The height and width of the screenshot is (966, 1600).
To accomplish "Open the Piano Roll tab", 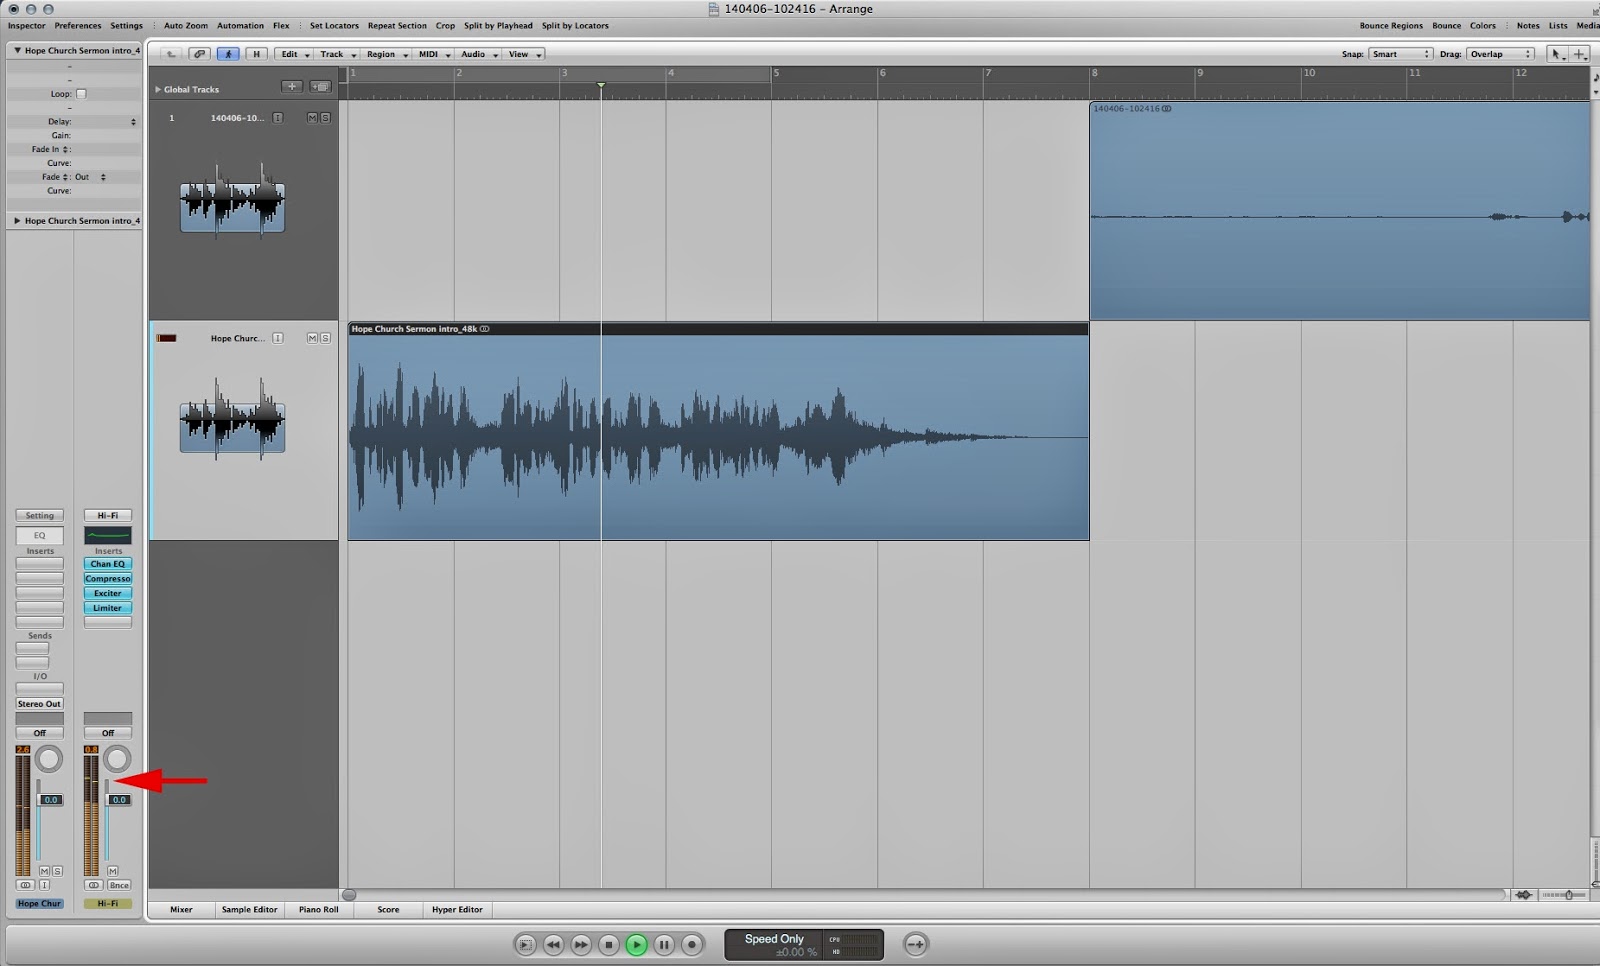I will point(319,910).
